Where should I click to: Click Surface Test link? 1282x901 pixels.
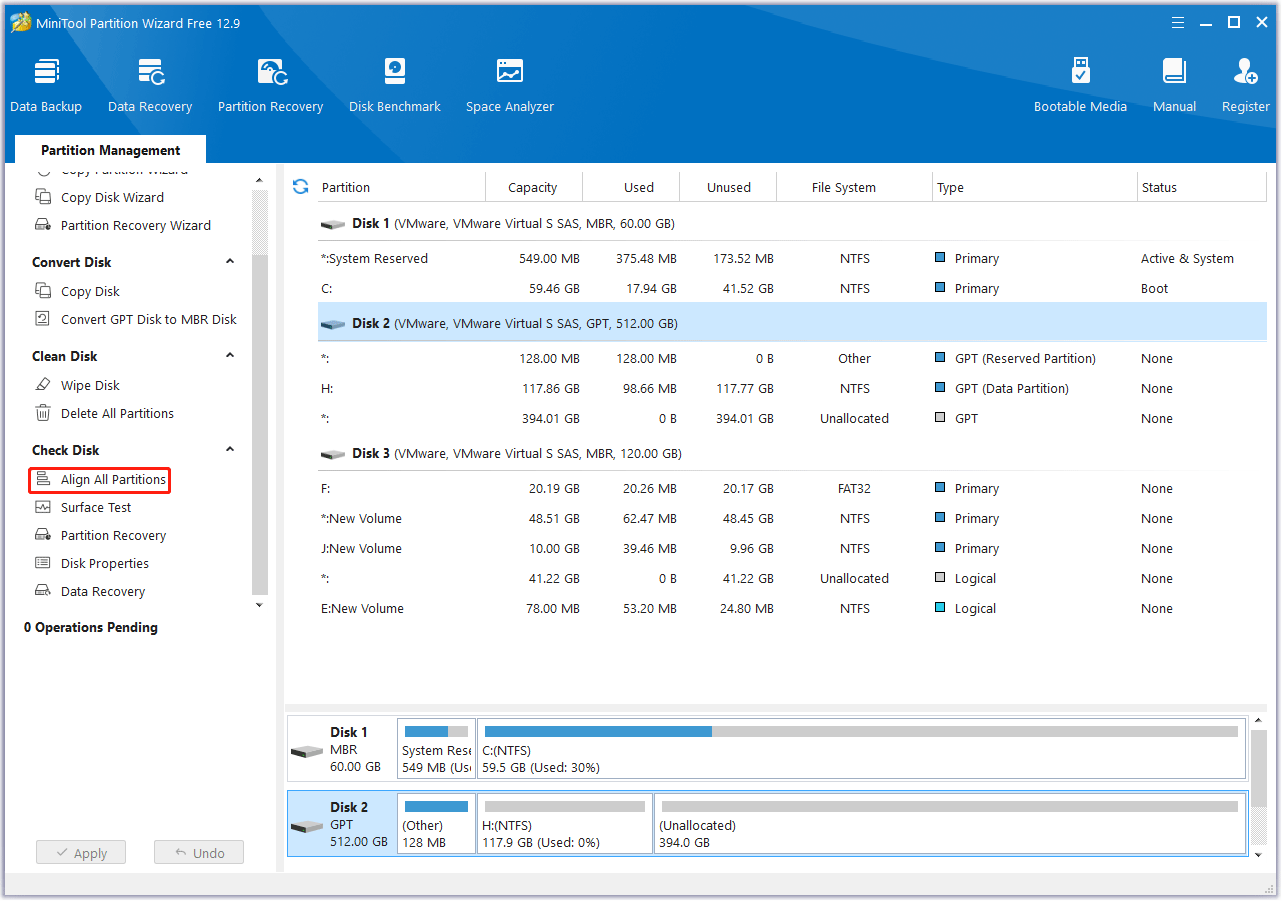pos(96,507)
